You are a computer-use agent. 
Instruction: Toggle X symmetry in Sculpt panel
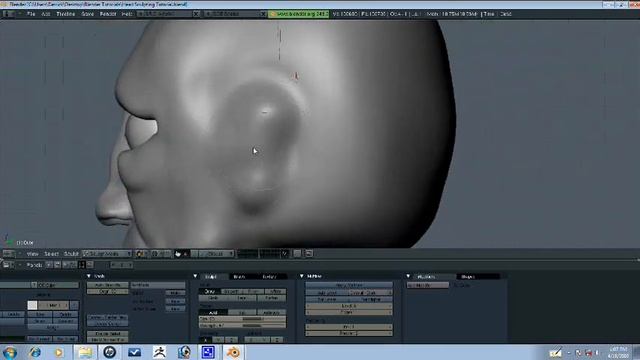click(205, 340)
